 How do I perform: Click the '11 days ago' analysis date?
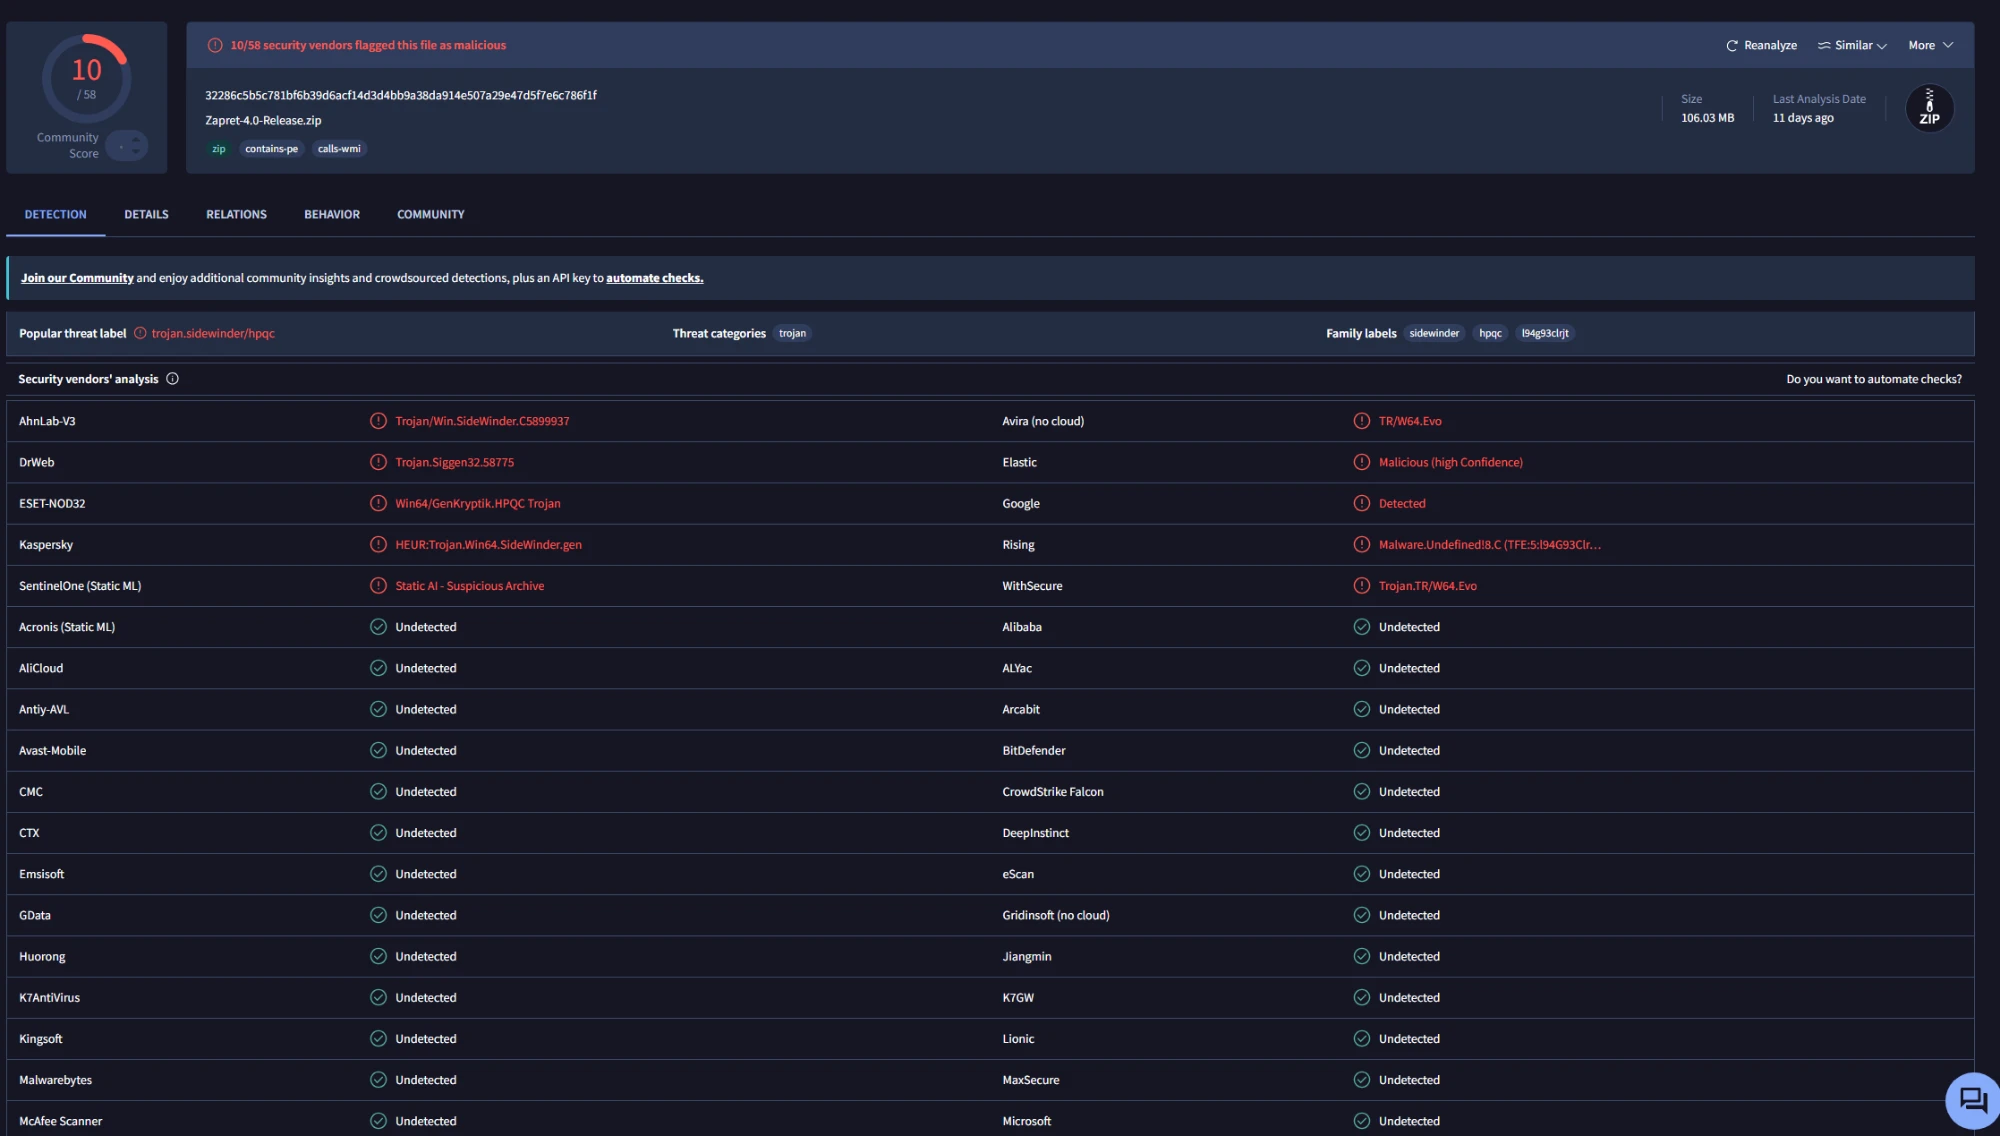click(x=1803, y=118)
